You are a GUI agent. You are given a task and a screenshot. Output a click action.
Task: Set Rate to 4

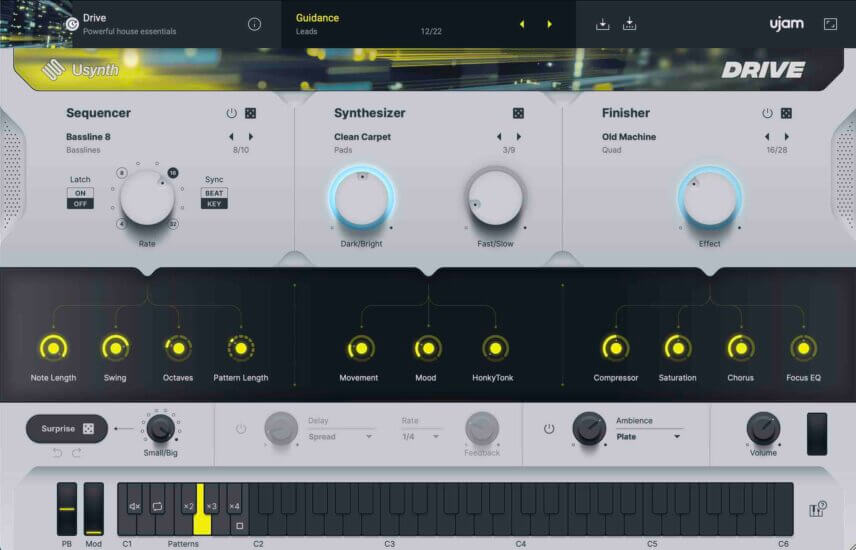tap(121, 224)
